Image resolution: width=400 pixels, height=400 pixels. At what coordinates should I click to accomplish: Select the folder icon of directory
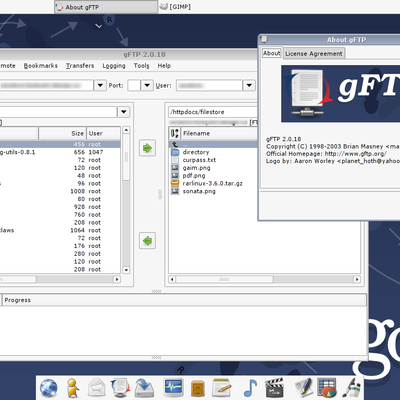[175, 152]
